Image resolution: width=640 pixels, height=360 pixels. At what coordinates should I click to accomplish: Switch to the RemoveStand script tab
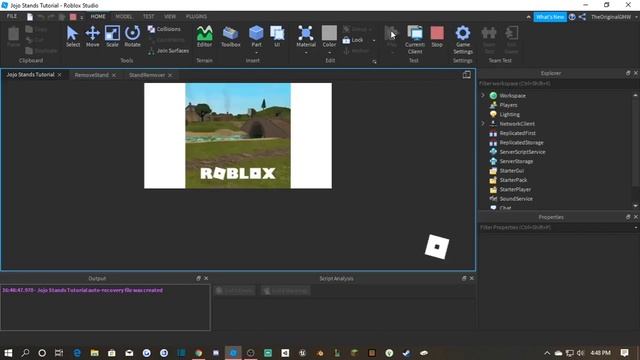[91, 75]
